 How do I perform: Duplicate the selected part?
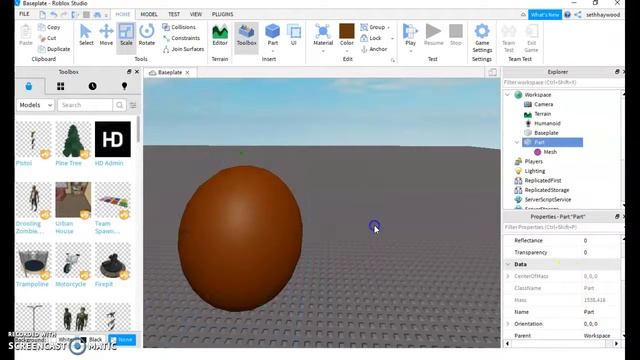tap(54, 49)
